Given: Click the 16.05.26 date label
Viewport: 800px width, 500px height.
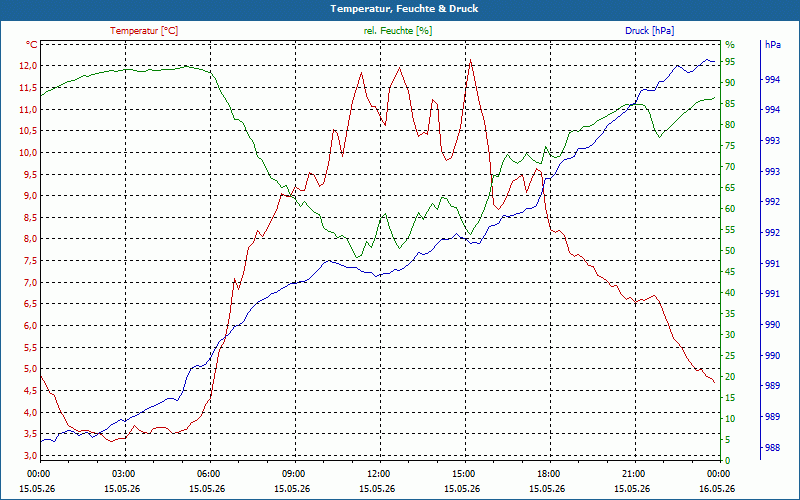Looking at the screenshot, I should pos(717,488).
